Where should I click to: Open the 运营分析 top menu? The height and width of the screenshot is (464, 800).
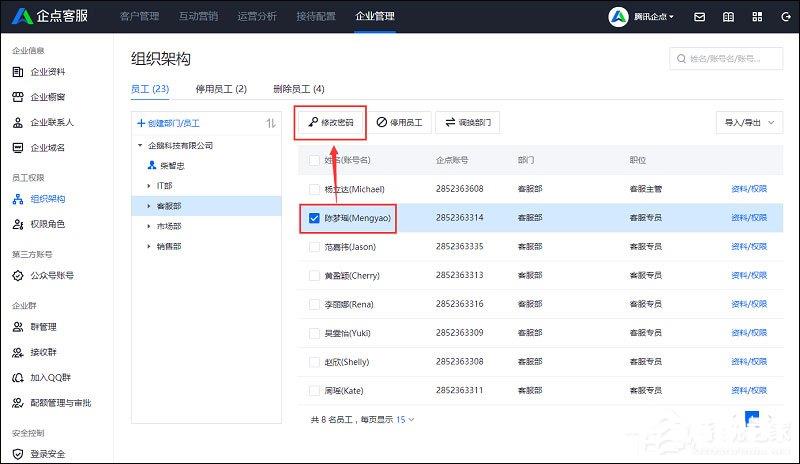(257, 16)
